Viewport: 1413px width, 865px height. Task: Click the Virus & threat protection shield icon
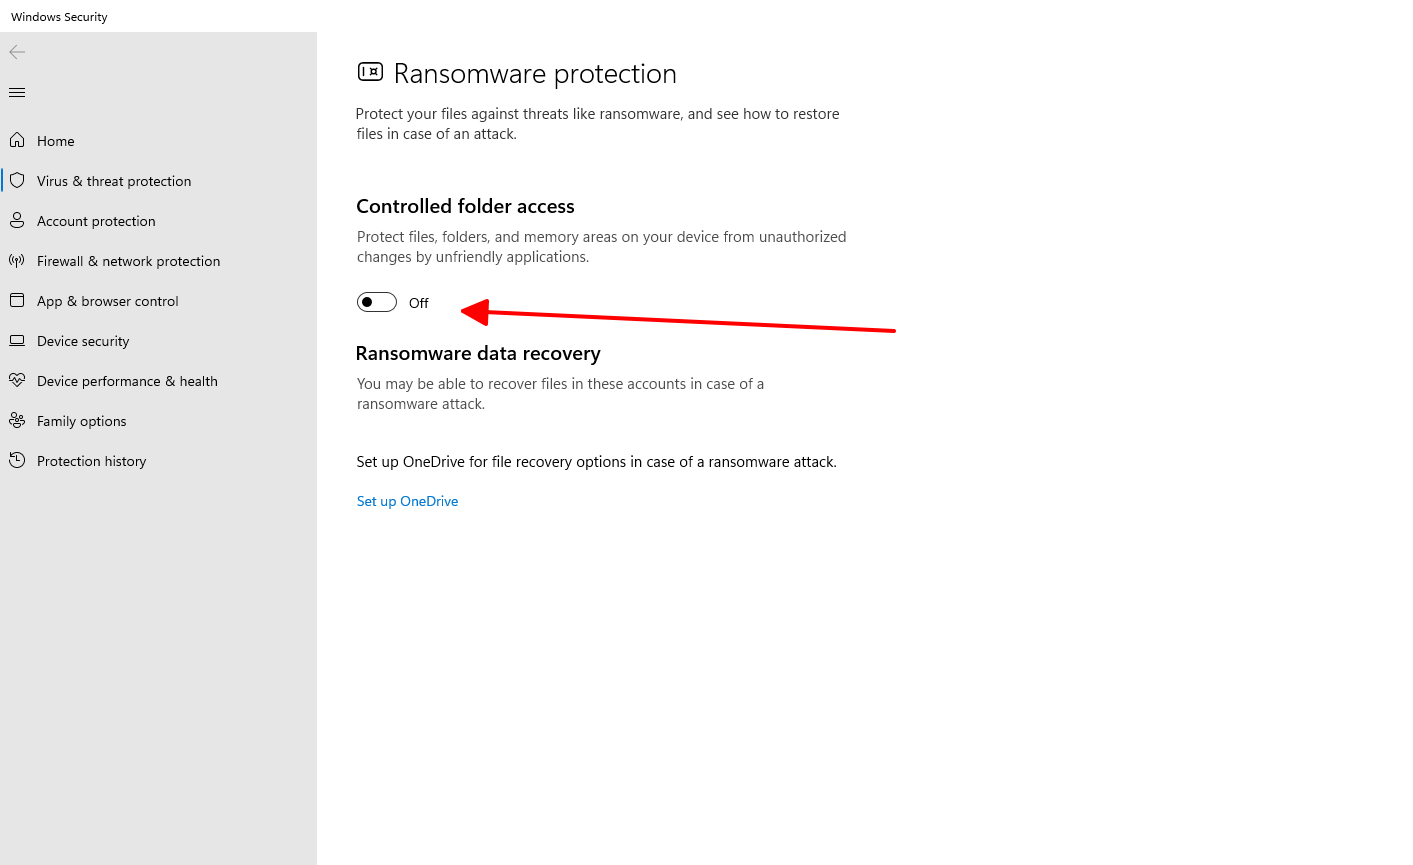pyautogui.click(x=17, y=181)
